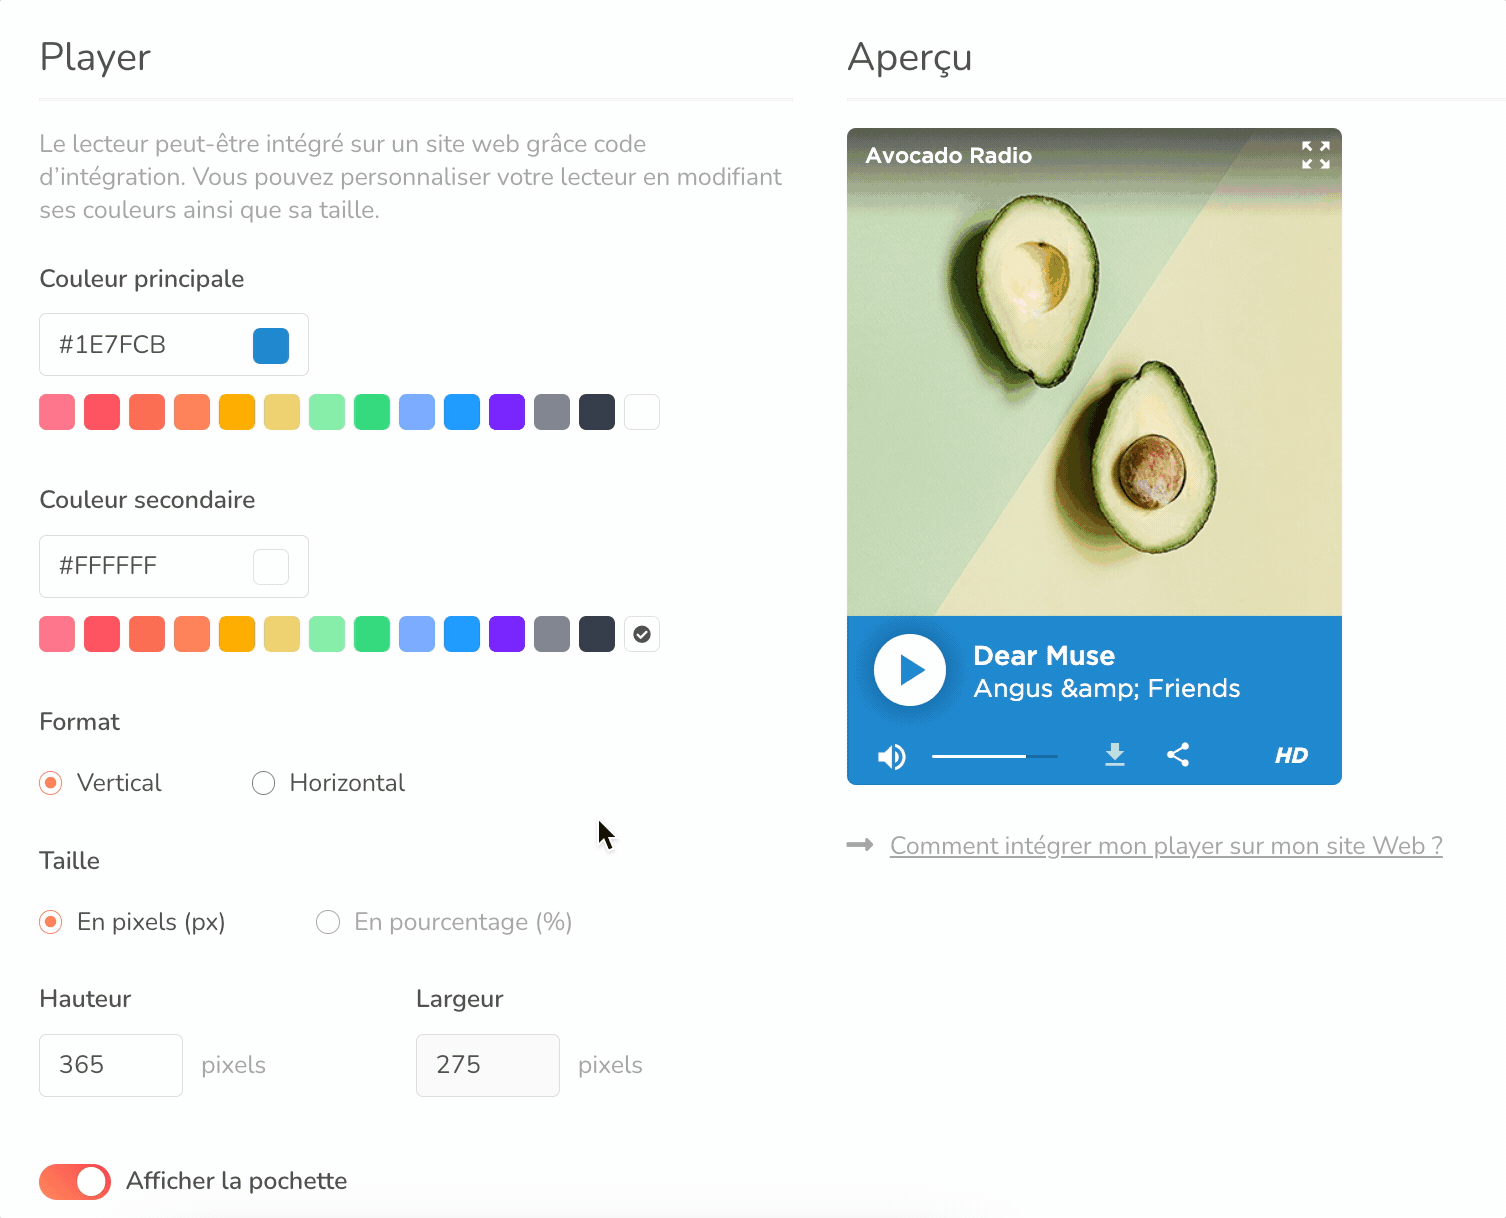The height and width of the screenshot is (1218, 1506).
Task: Select the Horizontal format radio button
Action: click(264, 783)
